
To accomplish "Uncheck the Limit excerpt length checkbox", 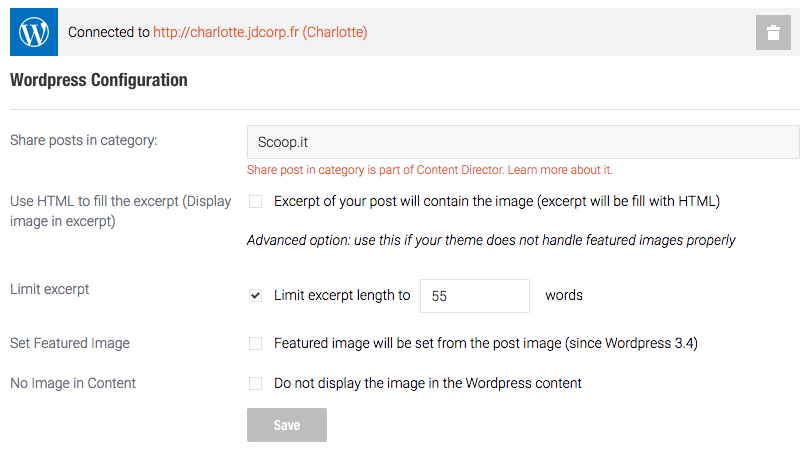I will tap(255, 296).
